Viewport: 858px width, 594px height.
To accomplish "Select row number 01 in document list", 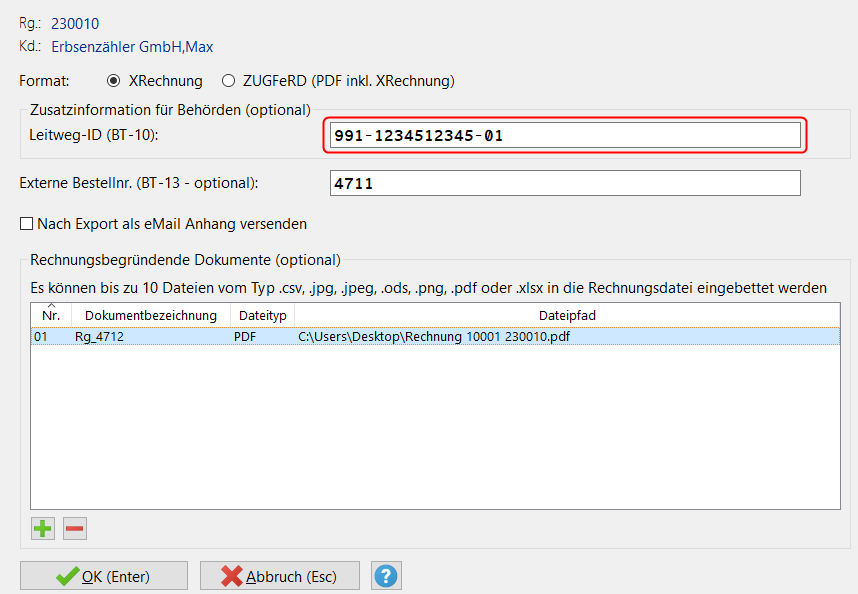I will [41, 337].
